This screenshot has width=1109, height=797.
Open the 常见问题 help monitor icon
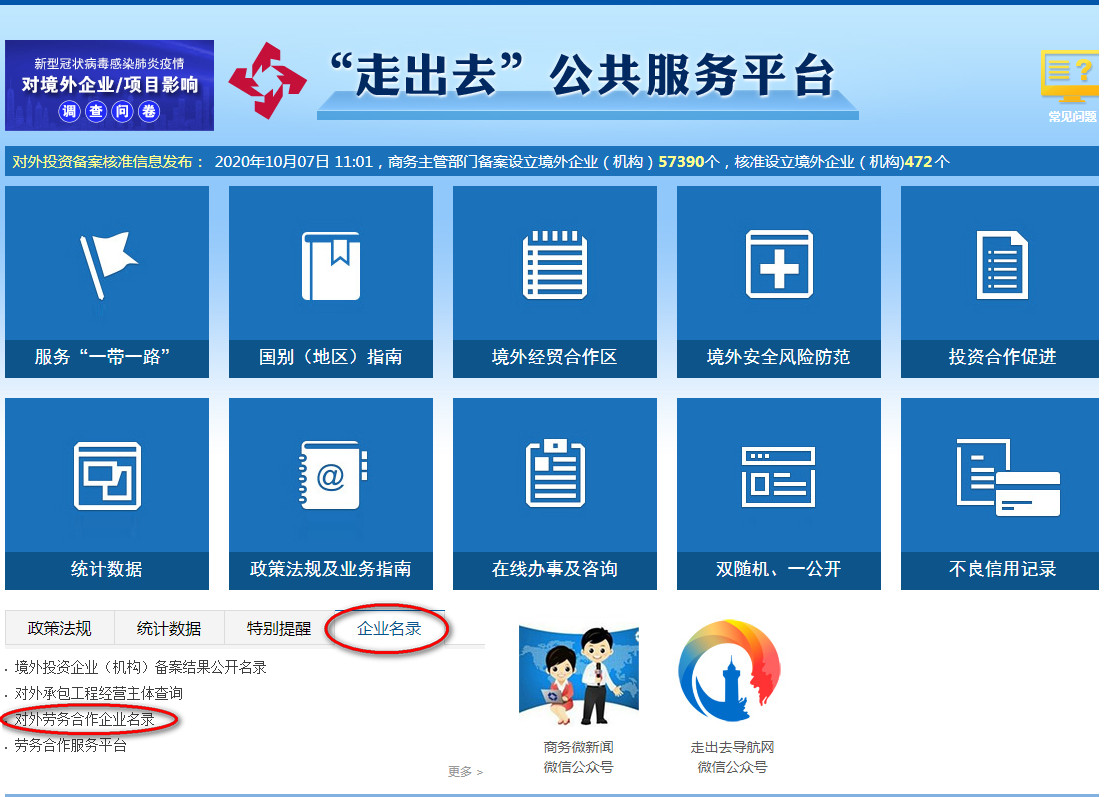1070,85
